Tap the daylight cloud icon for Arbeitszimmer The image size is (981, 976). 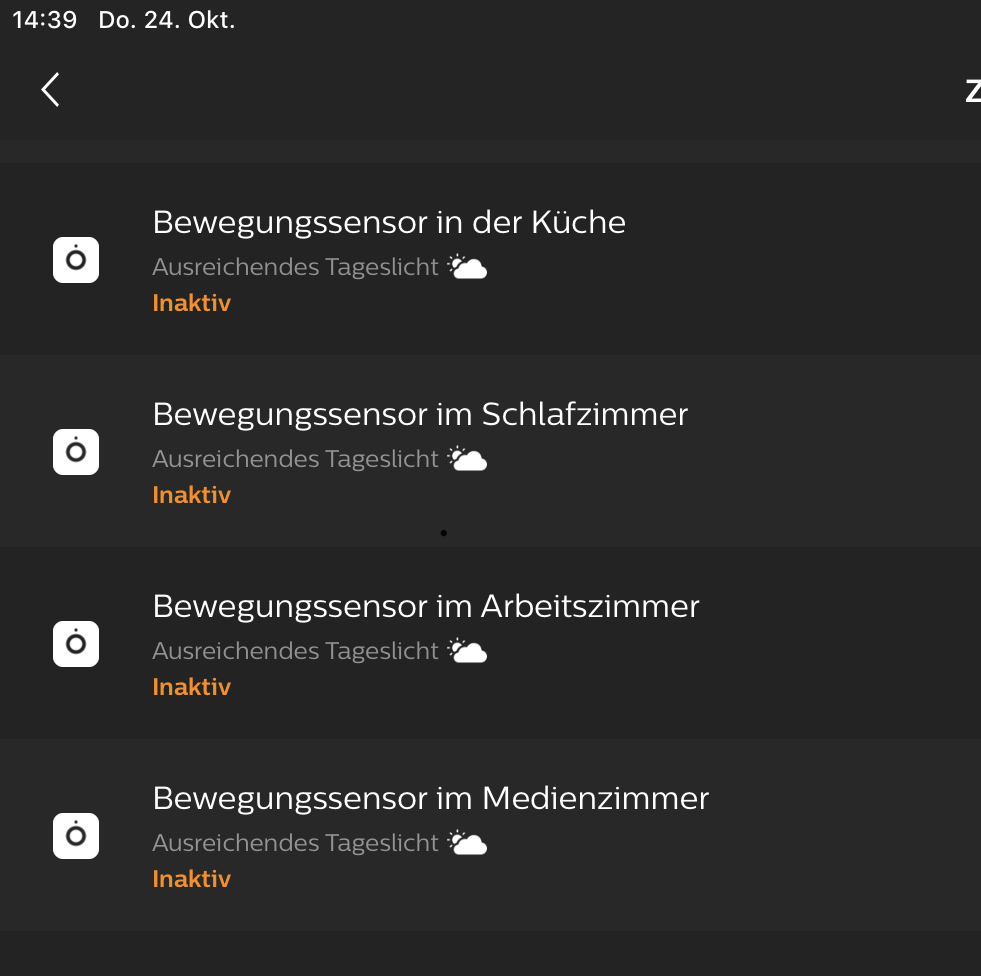(x=467, y=651)
